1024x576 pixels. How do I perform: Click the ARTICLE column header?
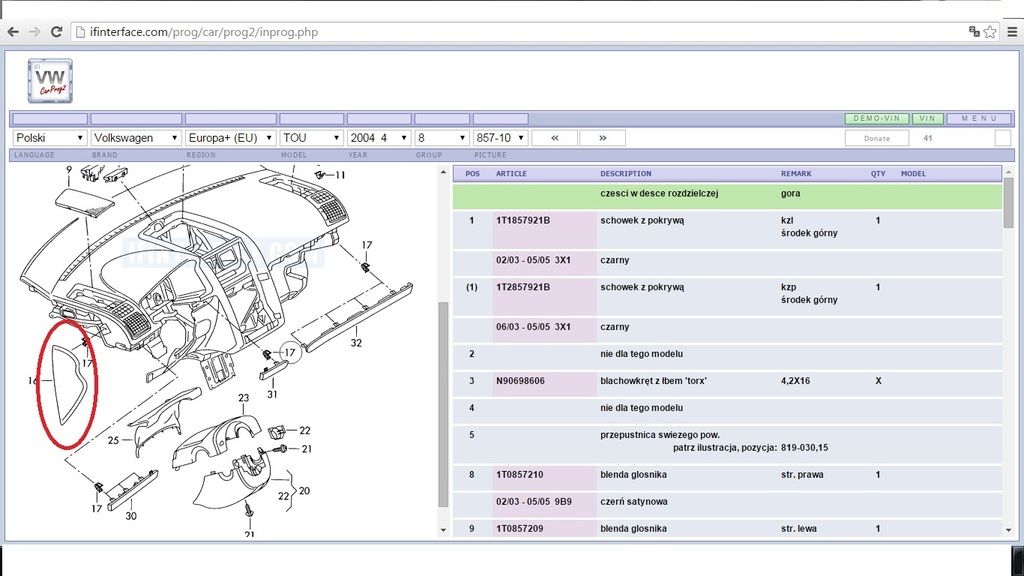coord(511,174)
